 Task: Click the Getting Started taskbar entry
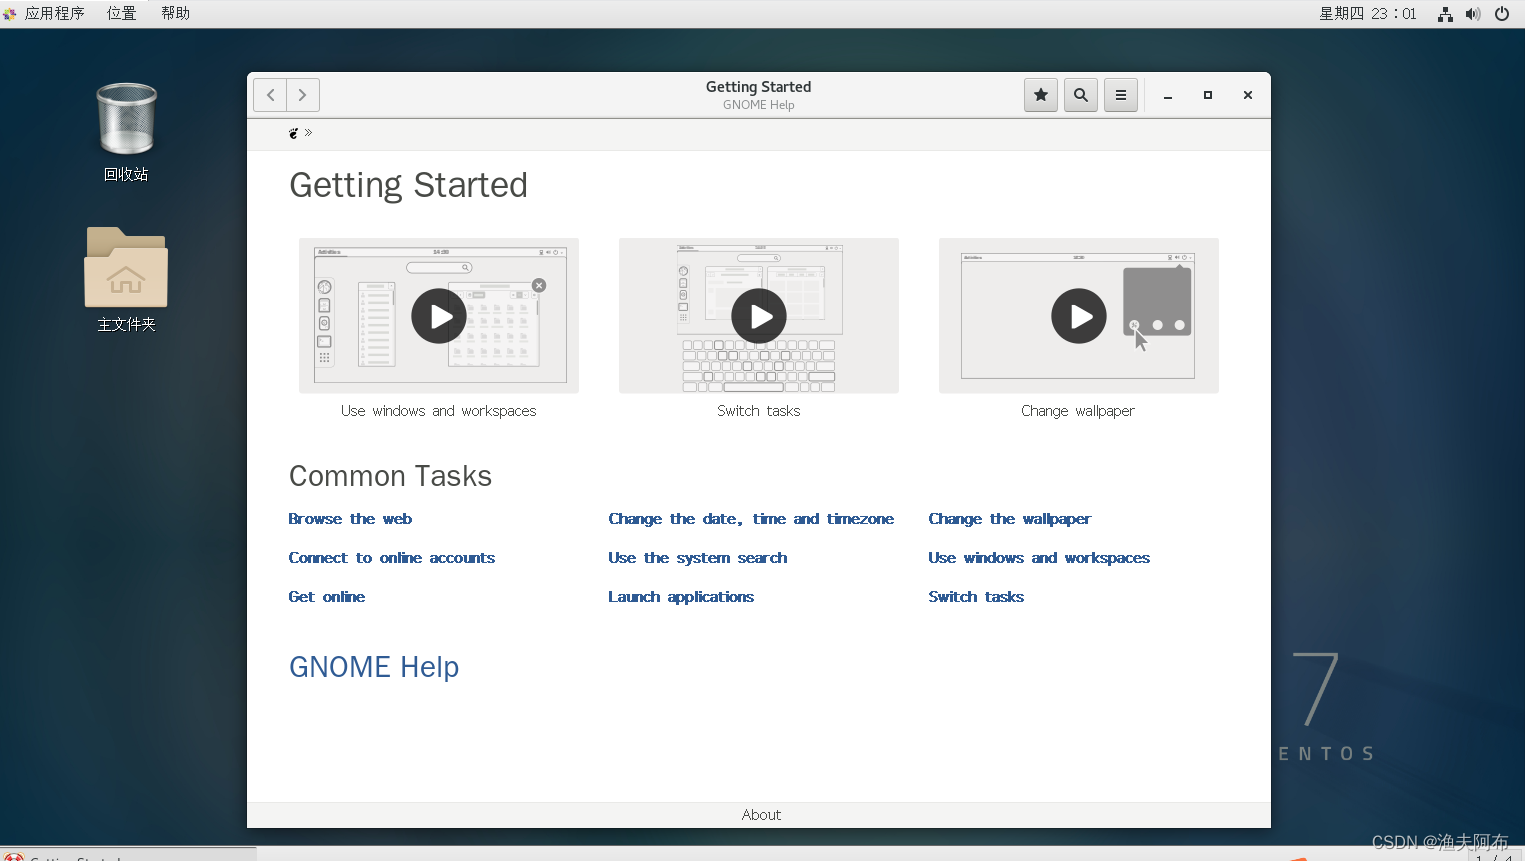[128, 855]
